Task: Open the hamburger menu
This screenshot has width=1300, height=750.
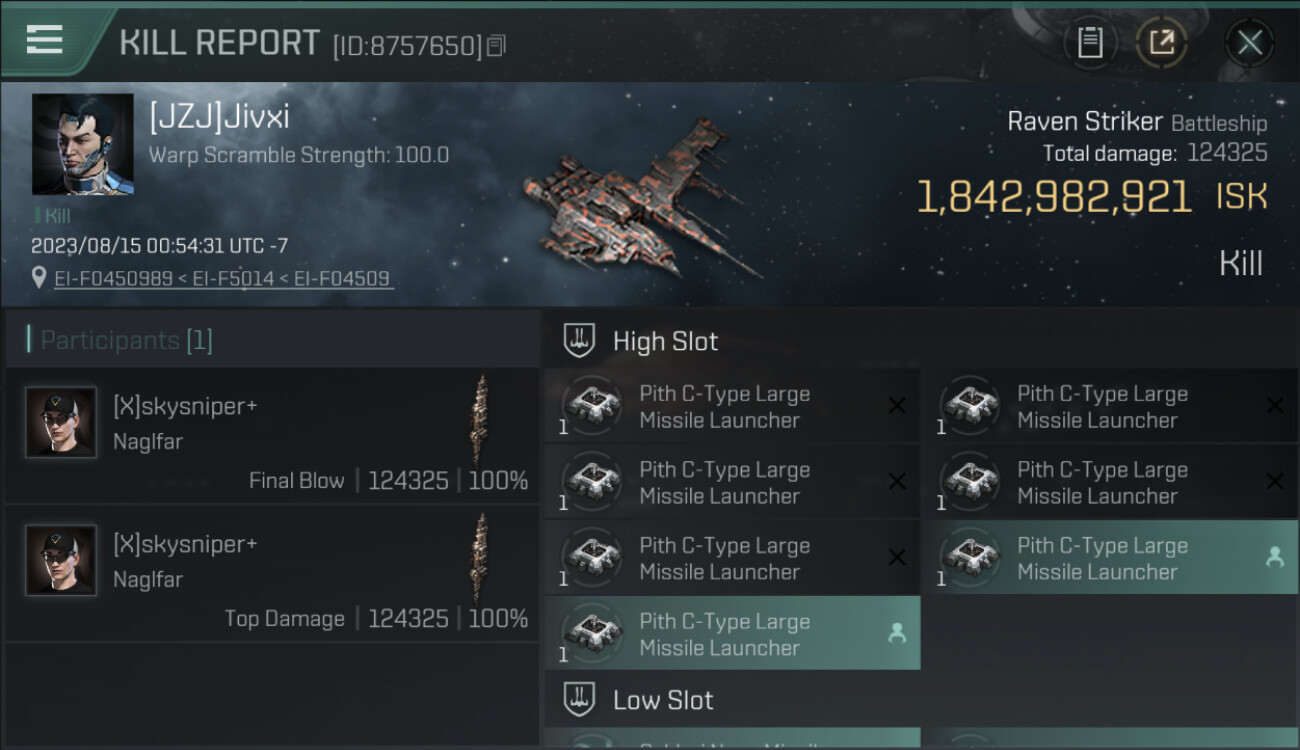Action: pyautogui.click(x=44, y=40)
